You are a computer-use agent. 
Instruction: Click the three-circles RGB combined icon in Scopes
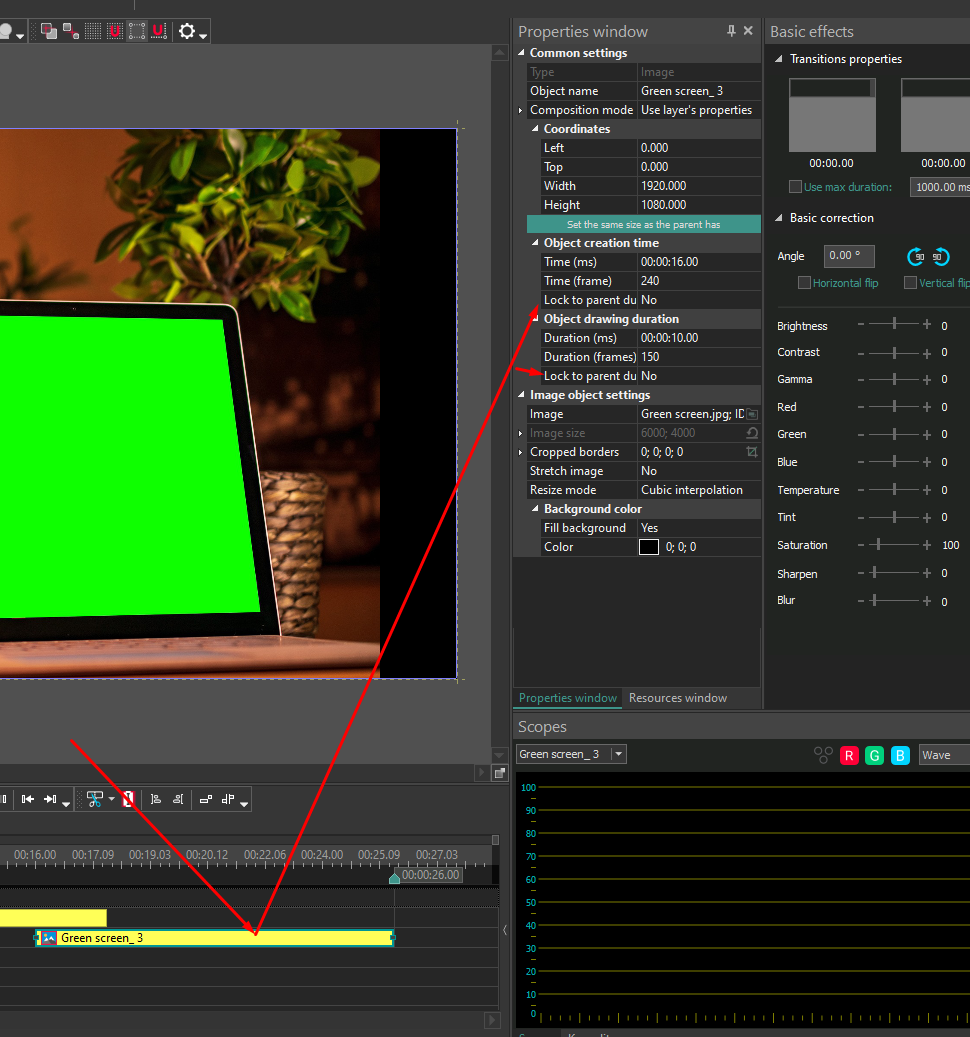[823, 755]
